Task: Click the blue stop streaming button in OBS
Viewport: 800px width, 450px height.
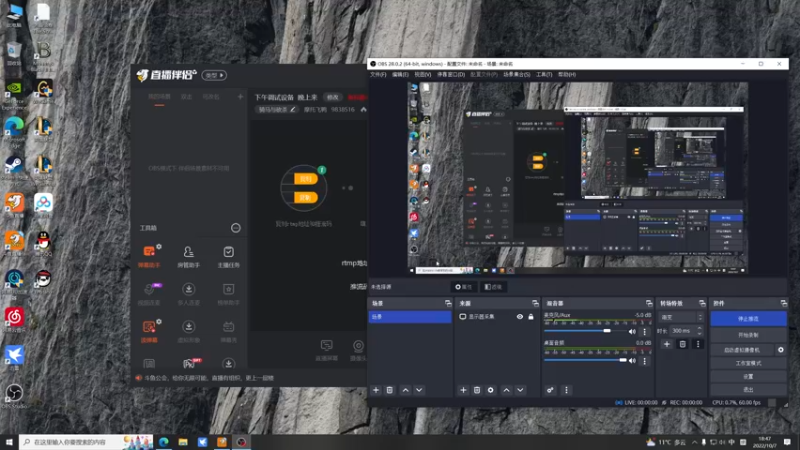Action: [748, 319]
